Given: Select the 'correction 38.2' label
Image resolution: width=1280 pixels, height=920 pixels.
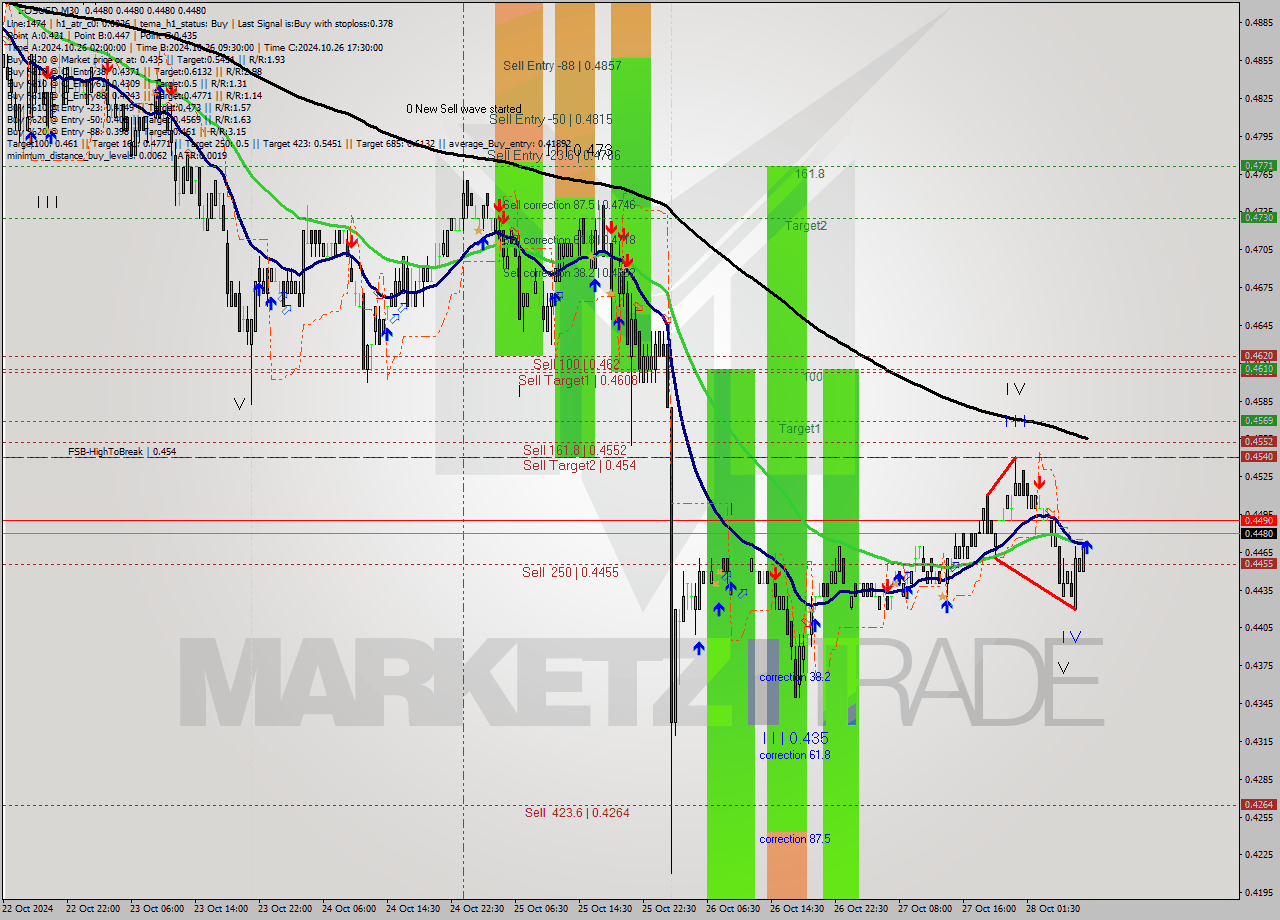Looking at the screenshot, I should (794, 677).
